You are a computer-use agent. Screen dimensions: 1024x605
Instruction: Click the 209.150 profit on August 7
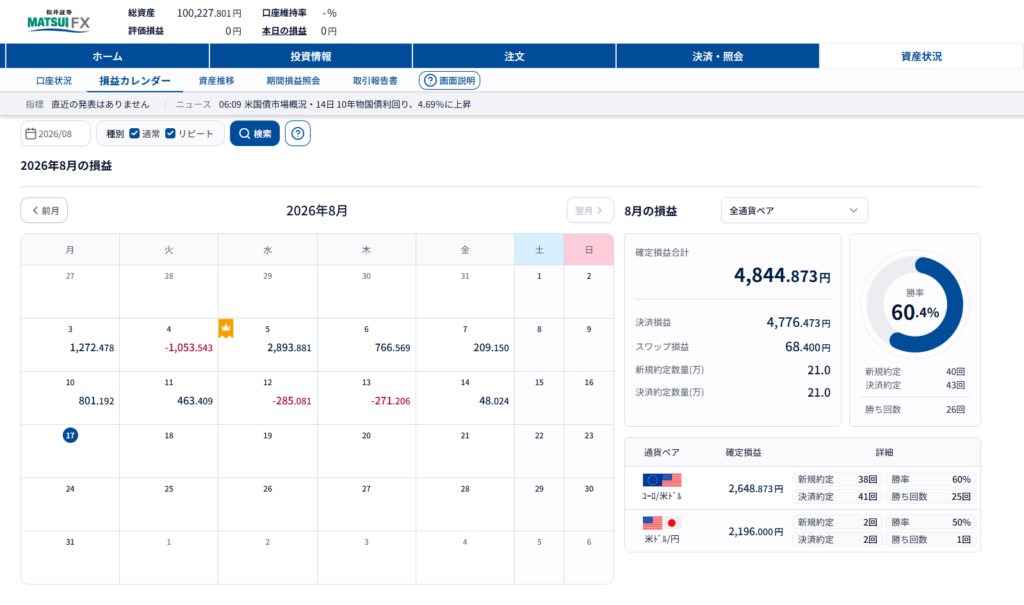491,348
